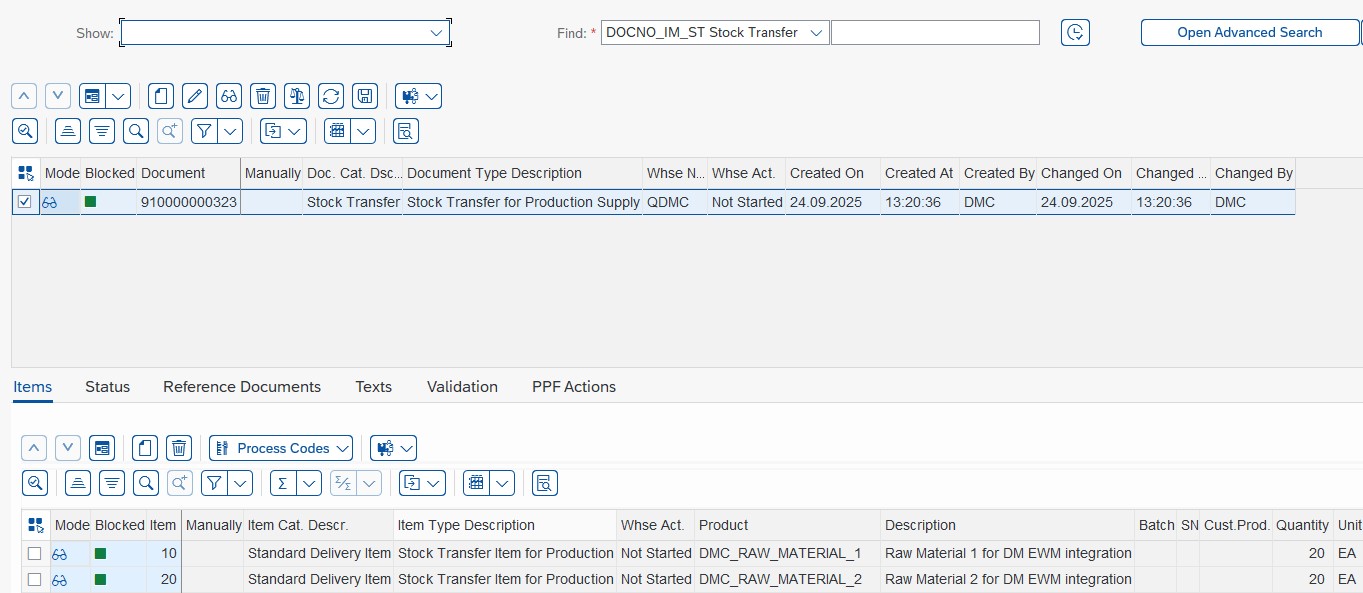Image resolution: width=1363 pixels, height=593 pixels.
Task: Click the floppy disk save icon
Action: pyautogui.click(x=365, y=96)
